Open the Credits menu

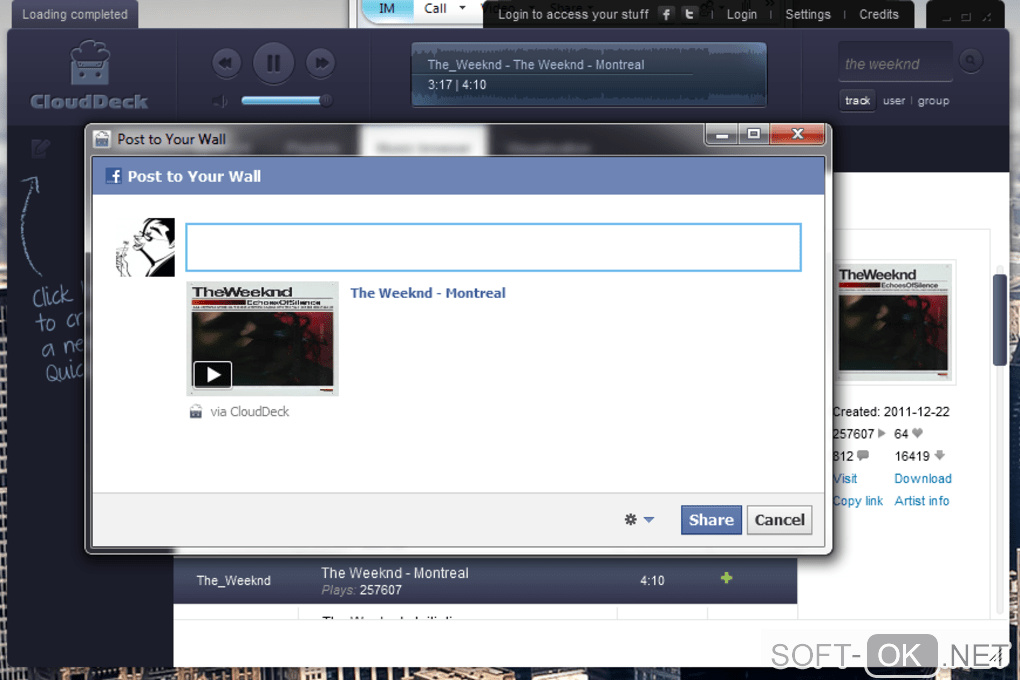coord(879,14)
